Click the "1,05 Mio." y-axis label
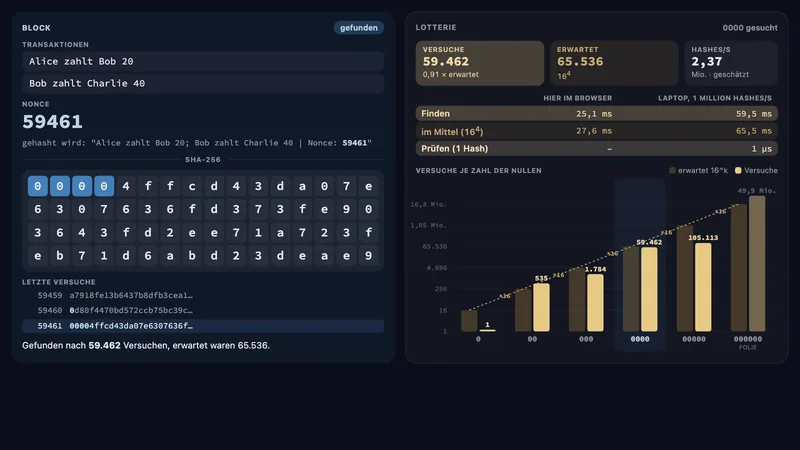Viewport: 800px width, 450px height. [429, 226]
